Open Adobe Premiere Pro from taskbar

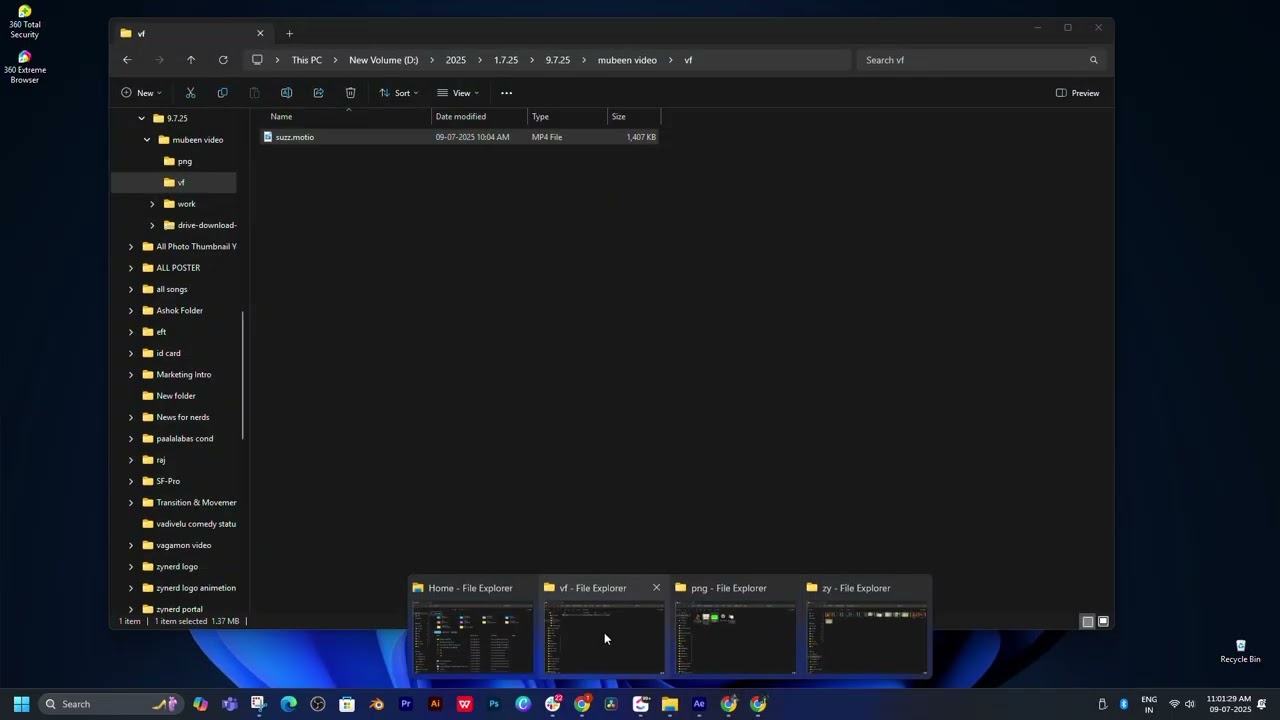click(x=405, y=704)
